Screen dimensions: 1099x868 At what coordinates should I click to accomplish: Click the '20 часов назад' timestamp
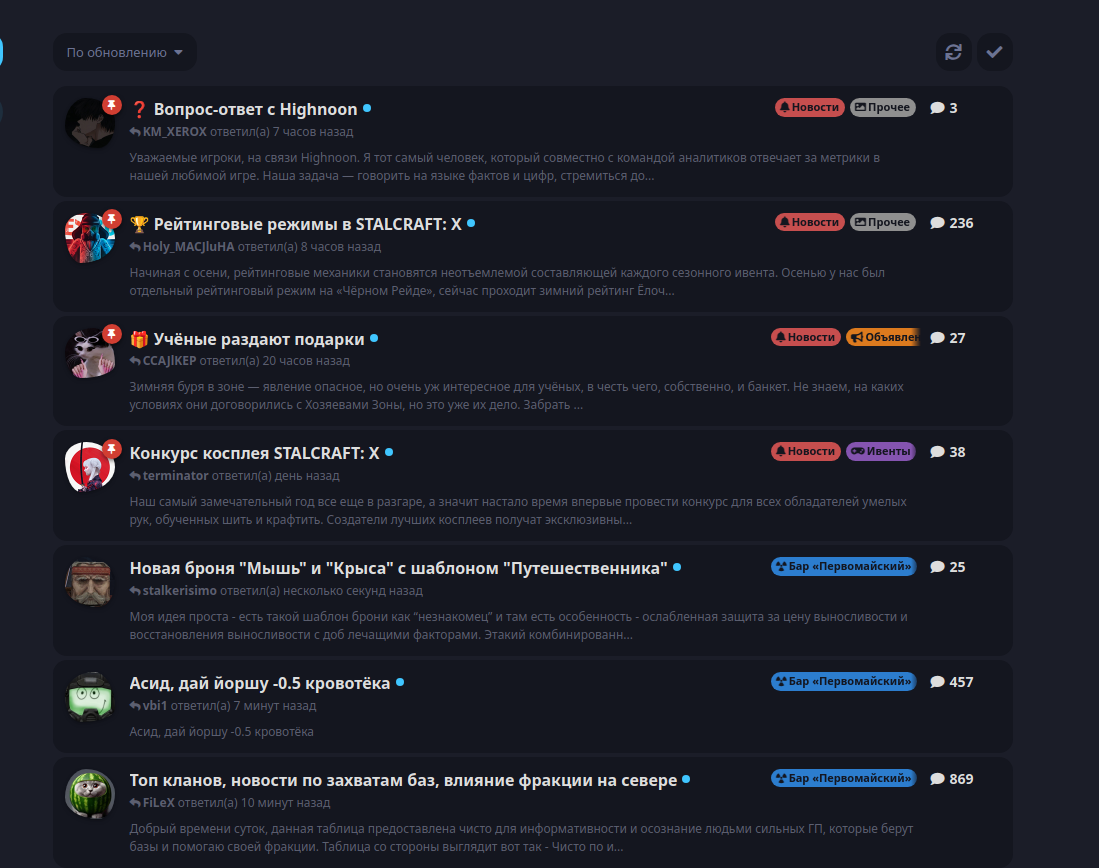(x=306, y=361)
